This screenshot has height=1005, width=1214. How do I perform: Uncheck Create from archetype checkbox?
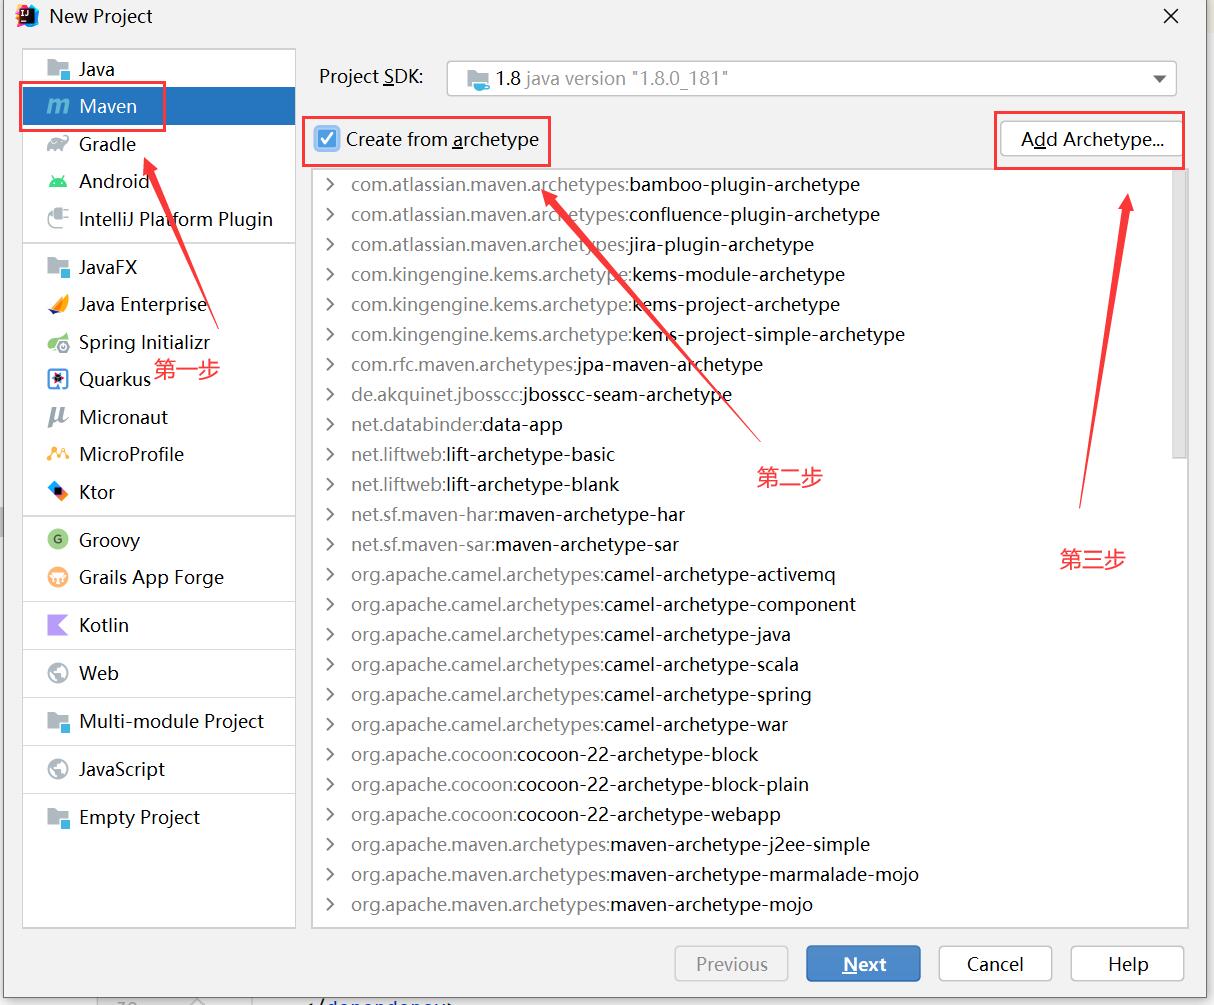pyautogui.click(x=327, y=139)
